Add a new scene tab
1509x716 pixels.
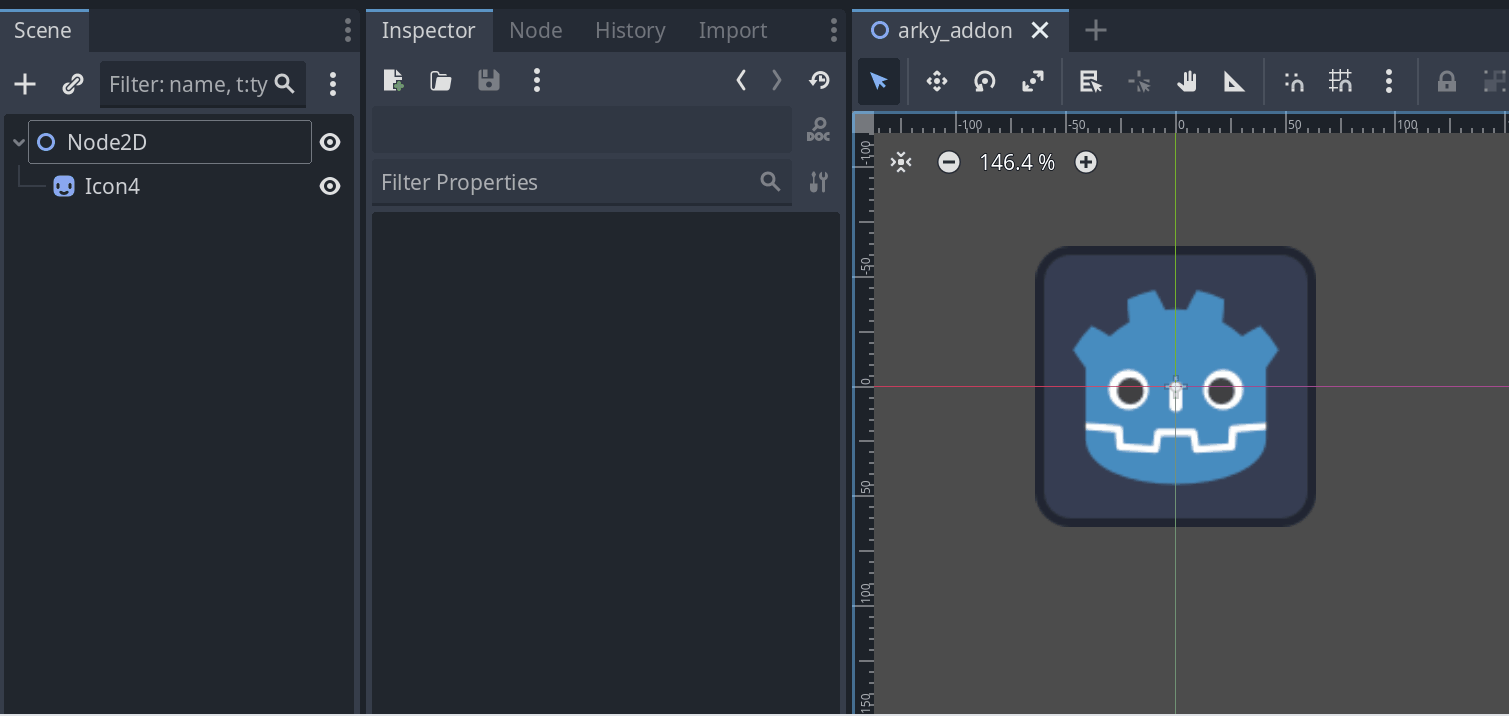1096,30
